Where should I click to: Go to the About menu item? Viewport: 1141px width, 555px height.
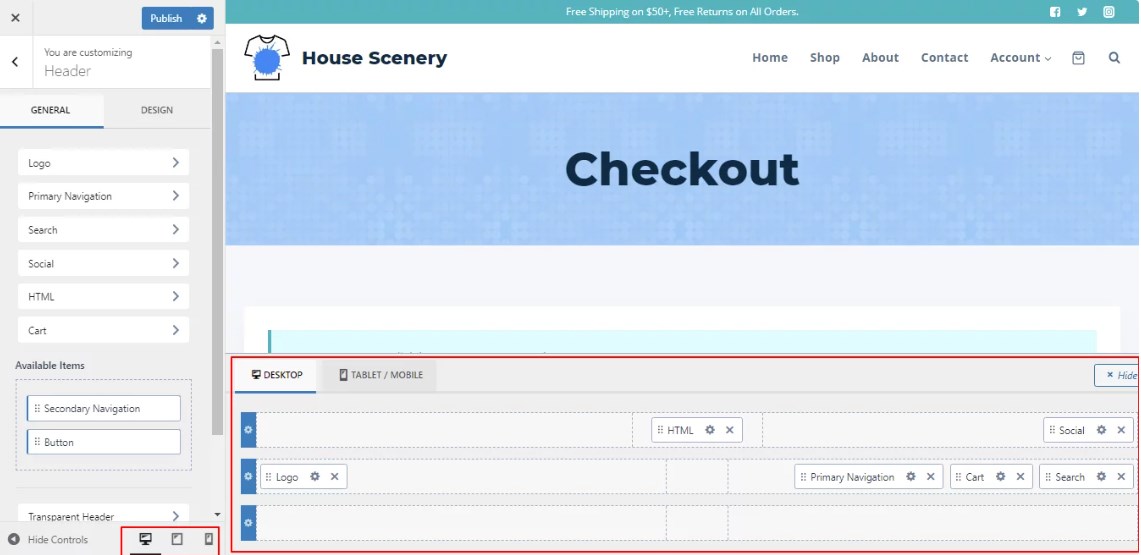[x=880, y=57]
